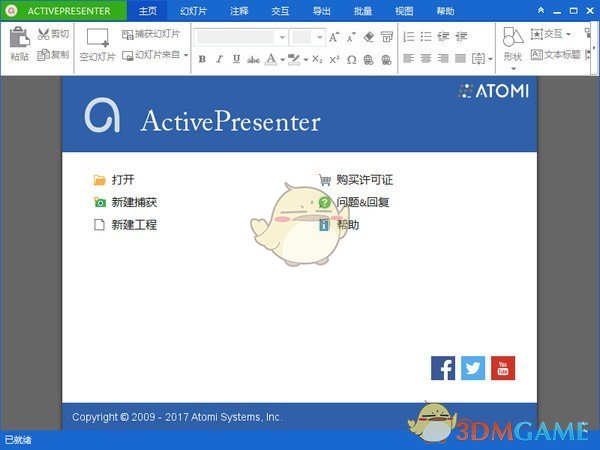Open the Twitter social icon
Image resolution: width=600 pixels, height=450 pixels.
point(473,368)
